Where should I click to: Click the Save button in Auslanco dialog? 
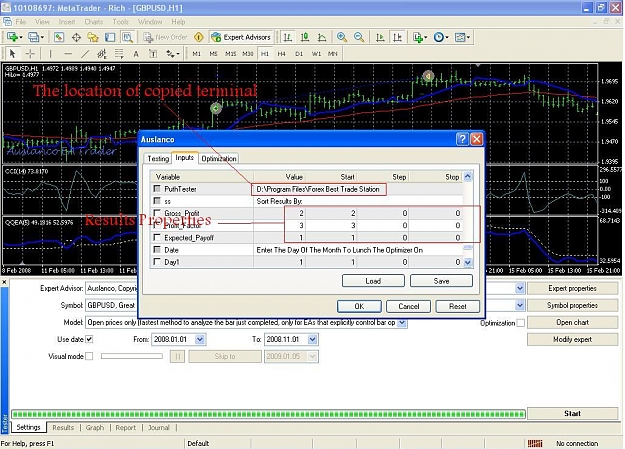point(441,281)
